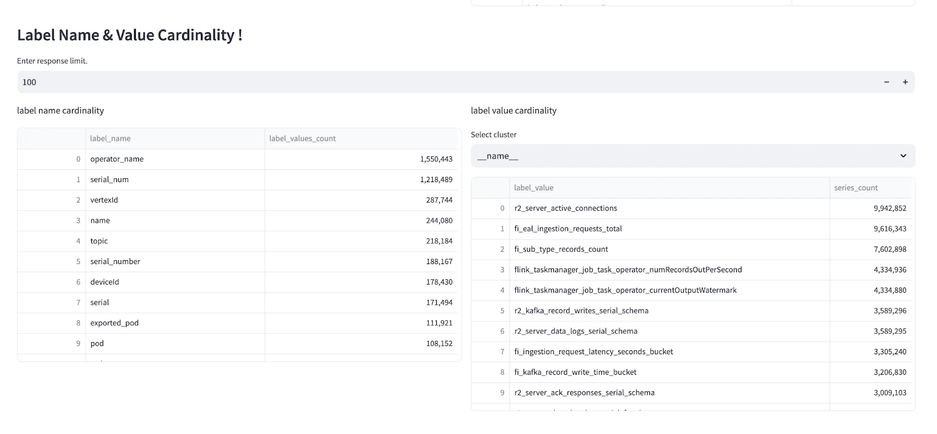The height and width of the screenshot is (434, 937).
Task: Click the 1,550,443 label values count
Action: (x=361, y=159)
